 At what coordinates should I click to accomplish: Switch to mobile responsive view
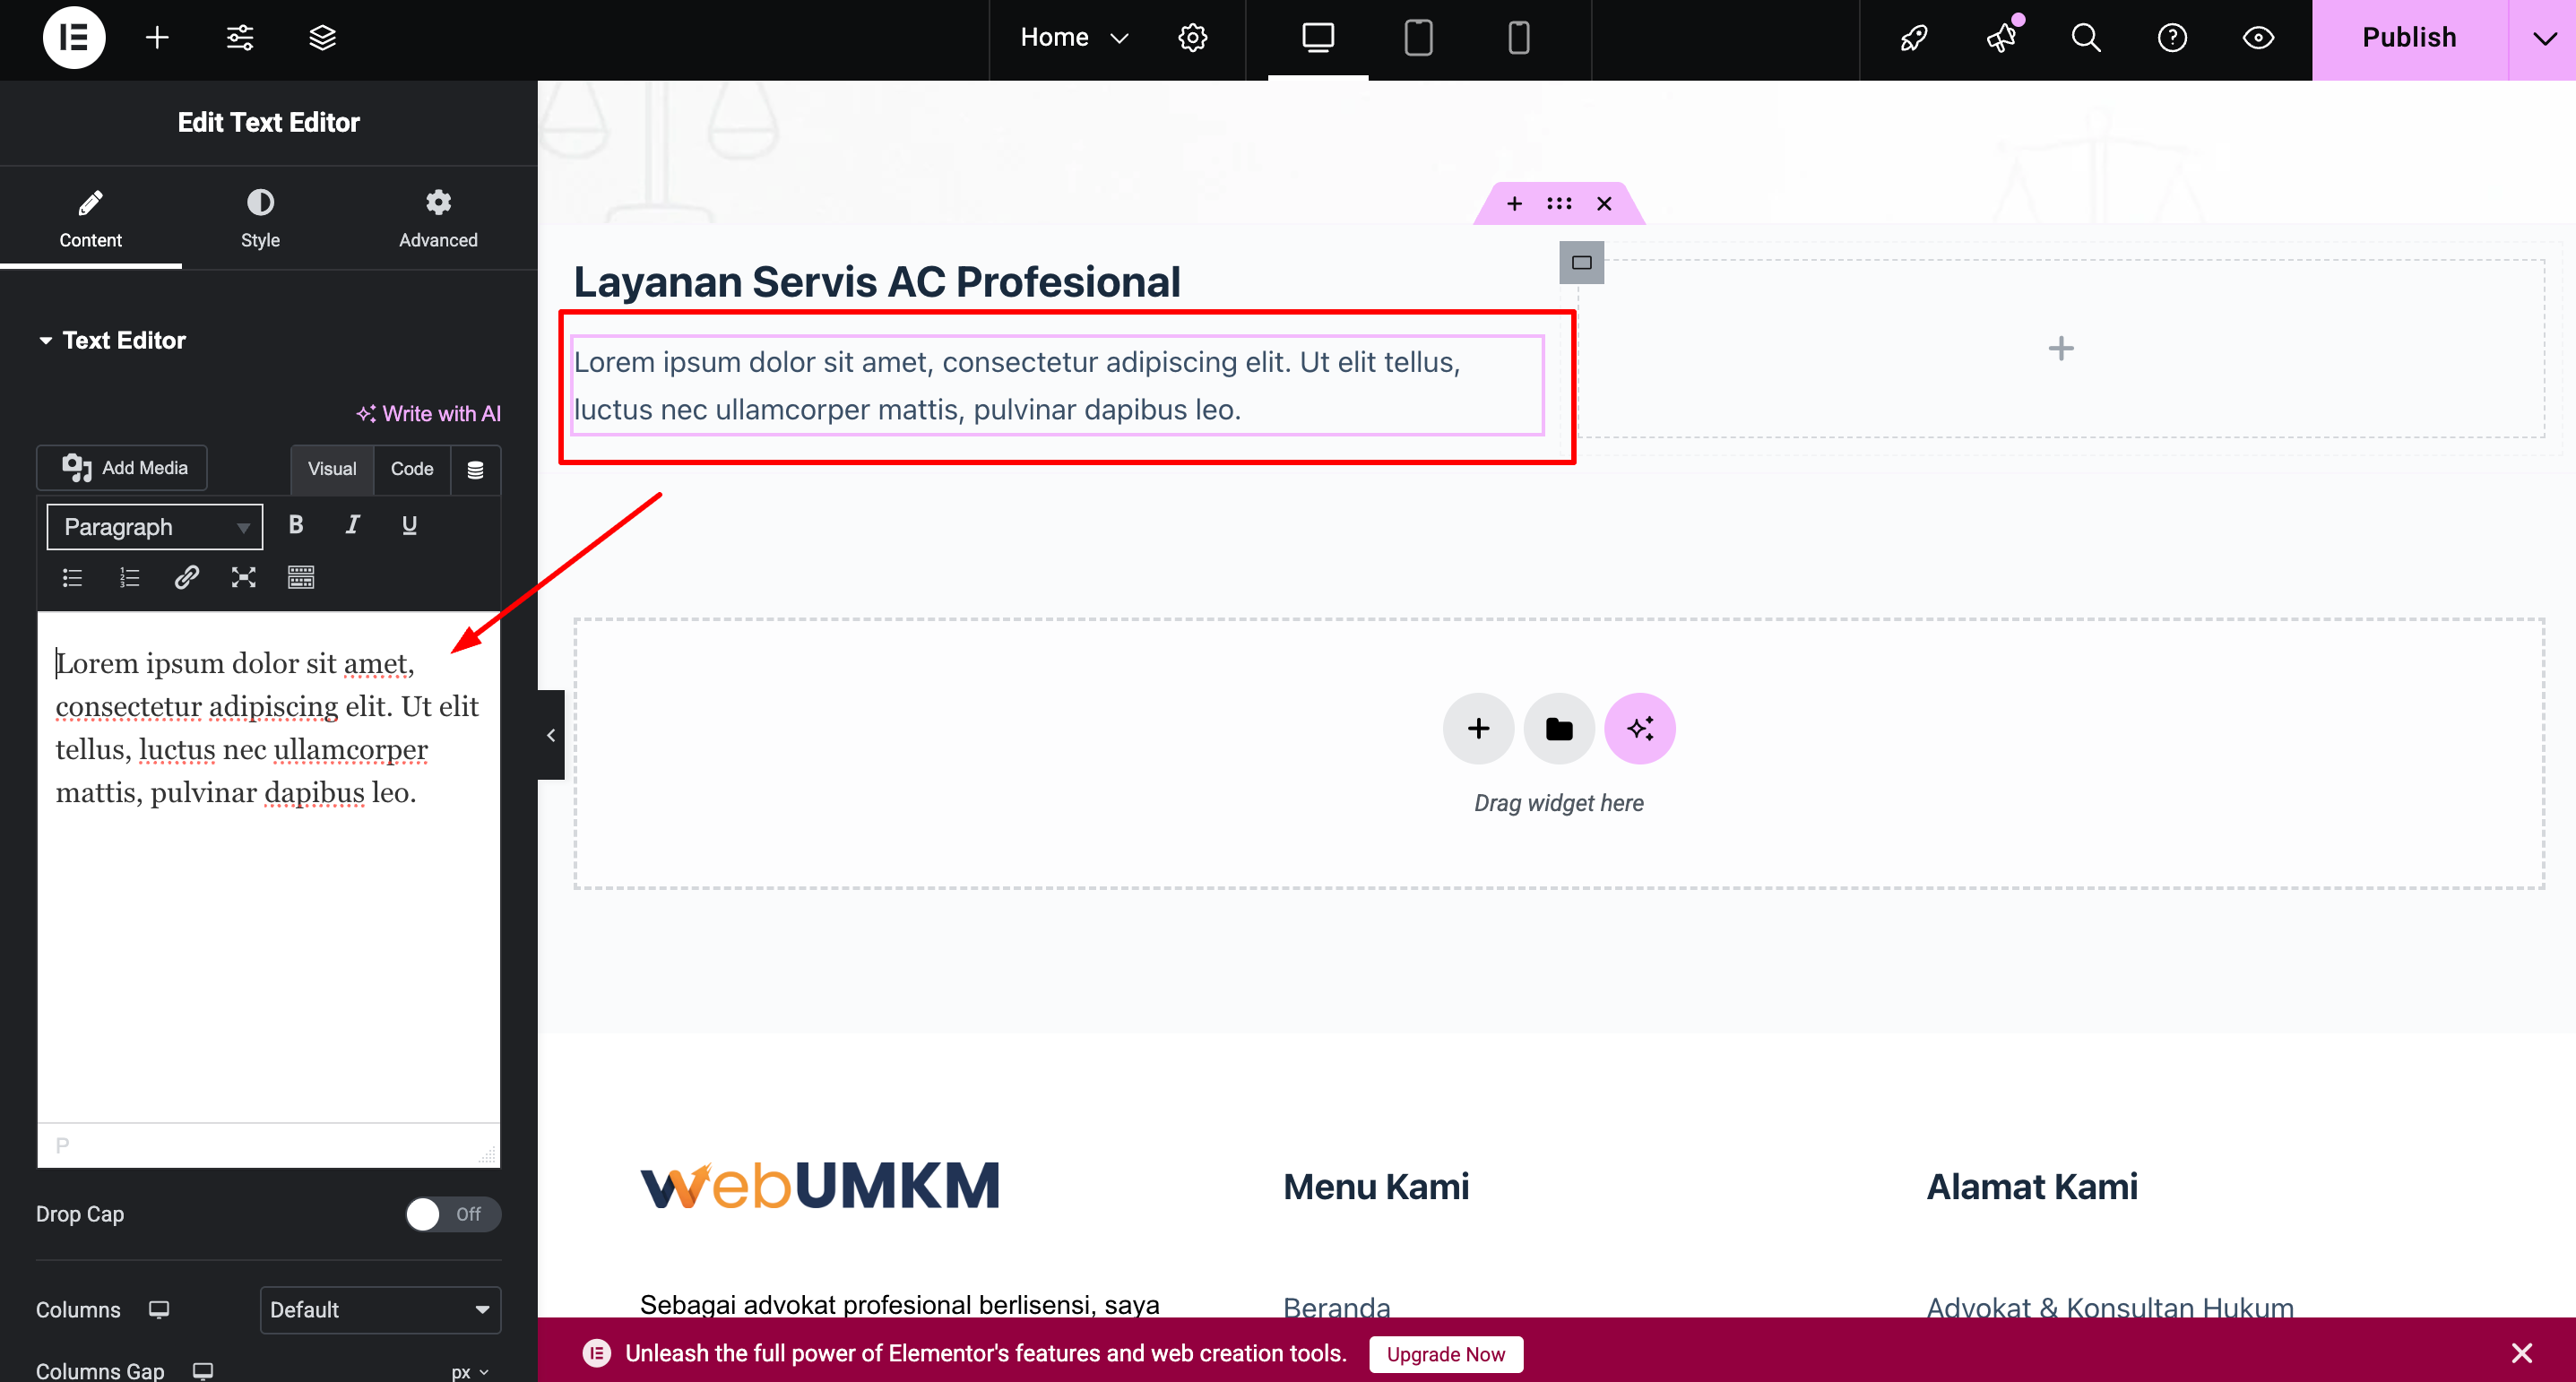pos(1518,38)
